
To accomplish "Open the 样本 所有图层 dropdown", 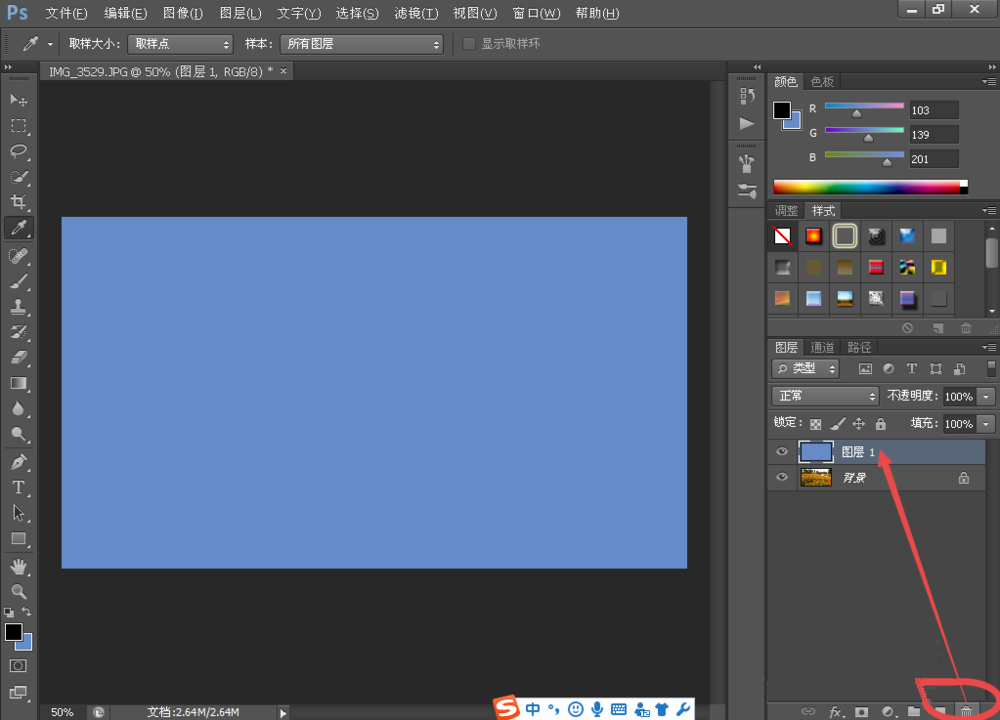I will tap(360, 44).
